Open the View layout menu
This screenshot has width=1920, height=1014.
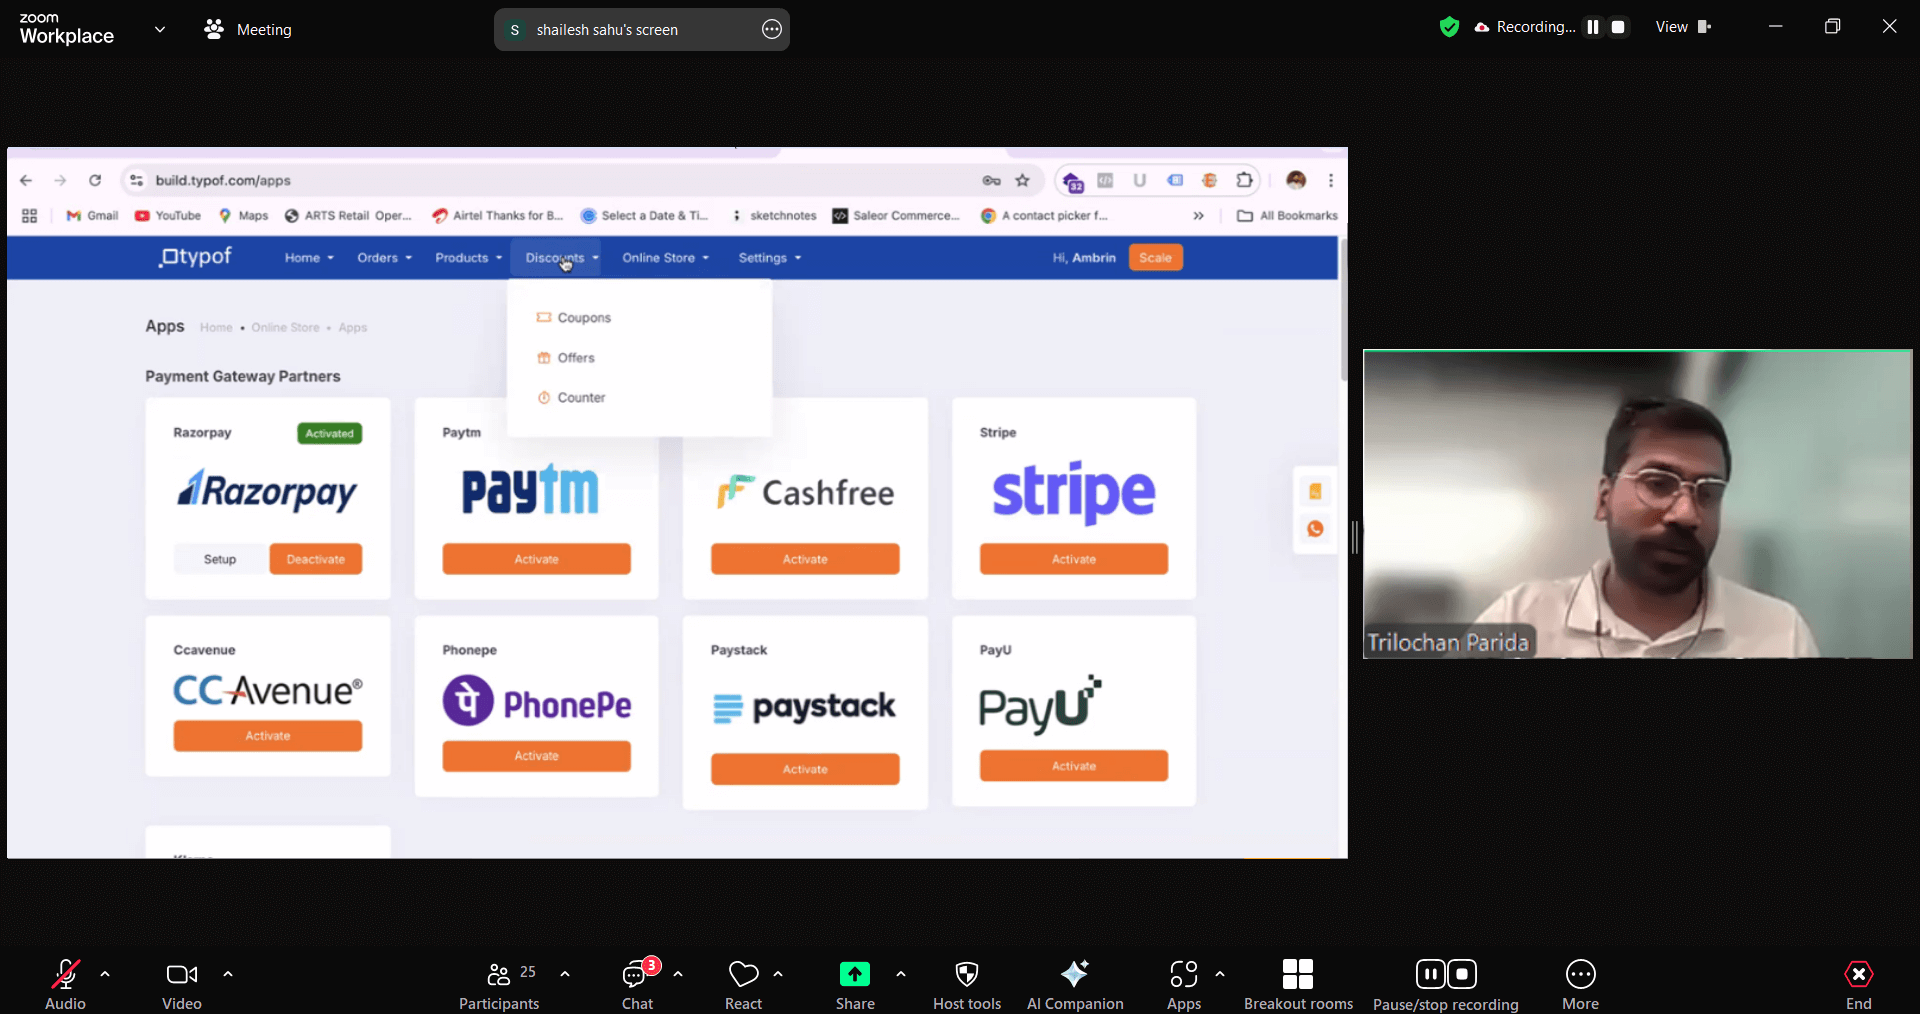click(1682, 27)
